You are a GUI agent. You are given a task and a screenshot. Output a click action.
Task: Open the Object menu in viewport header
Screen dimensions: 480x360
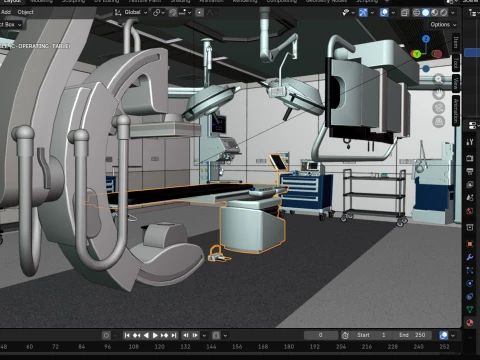click(25, 12)
